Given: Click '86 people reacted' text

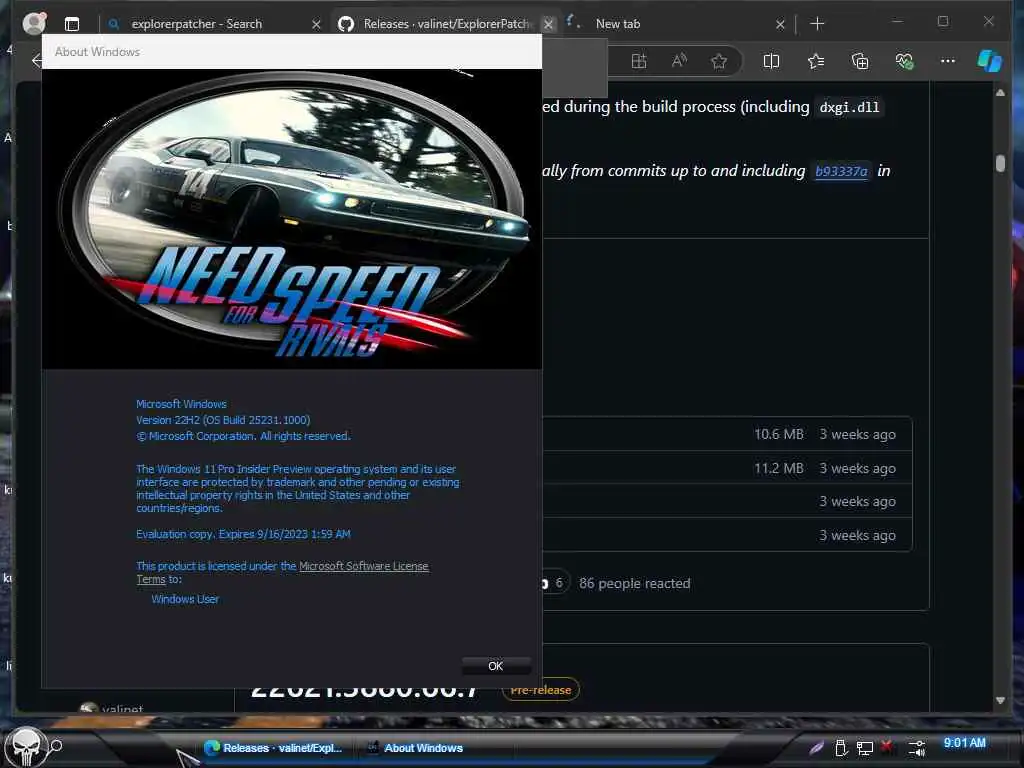Looking at the screenshot, I should pos(634,583).
